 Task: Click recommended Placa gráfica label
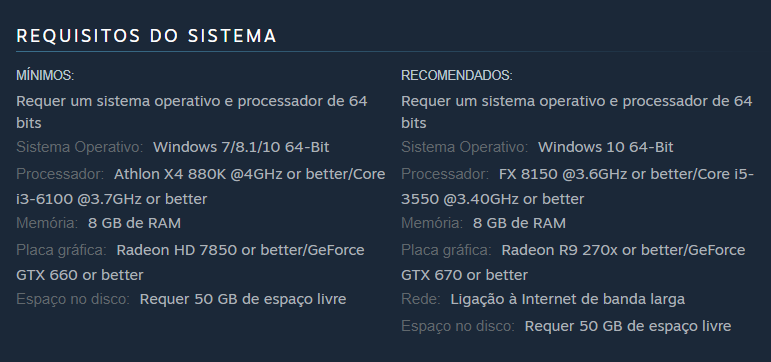click(446, 250)
